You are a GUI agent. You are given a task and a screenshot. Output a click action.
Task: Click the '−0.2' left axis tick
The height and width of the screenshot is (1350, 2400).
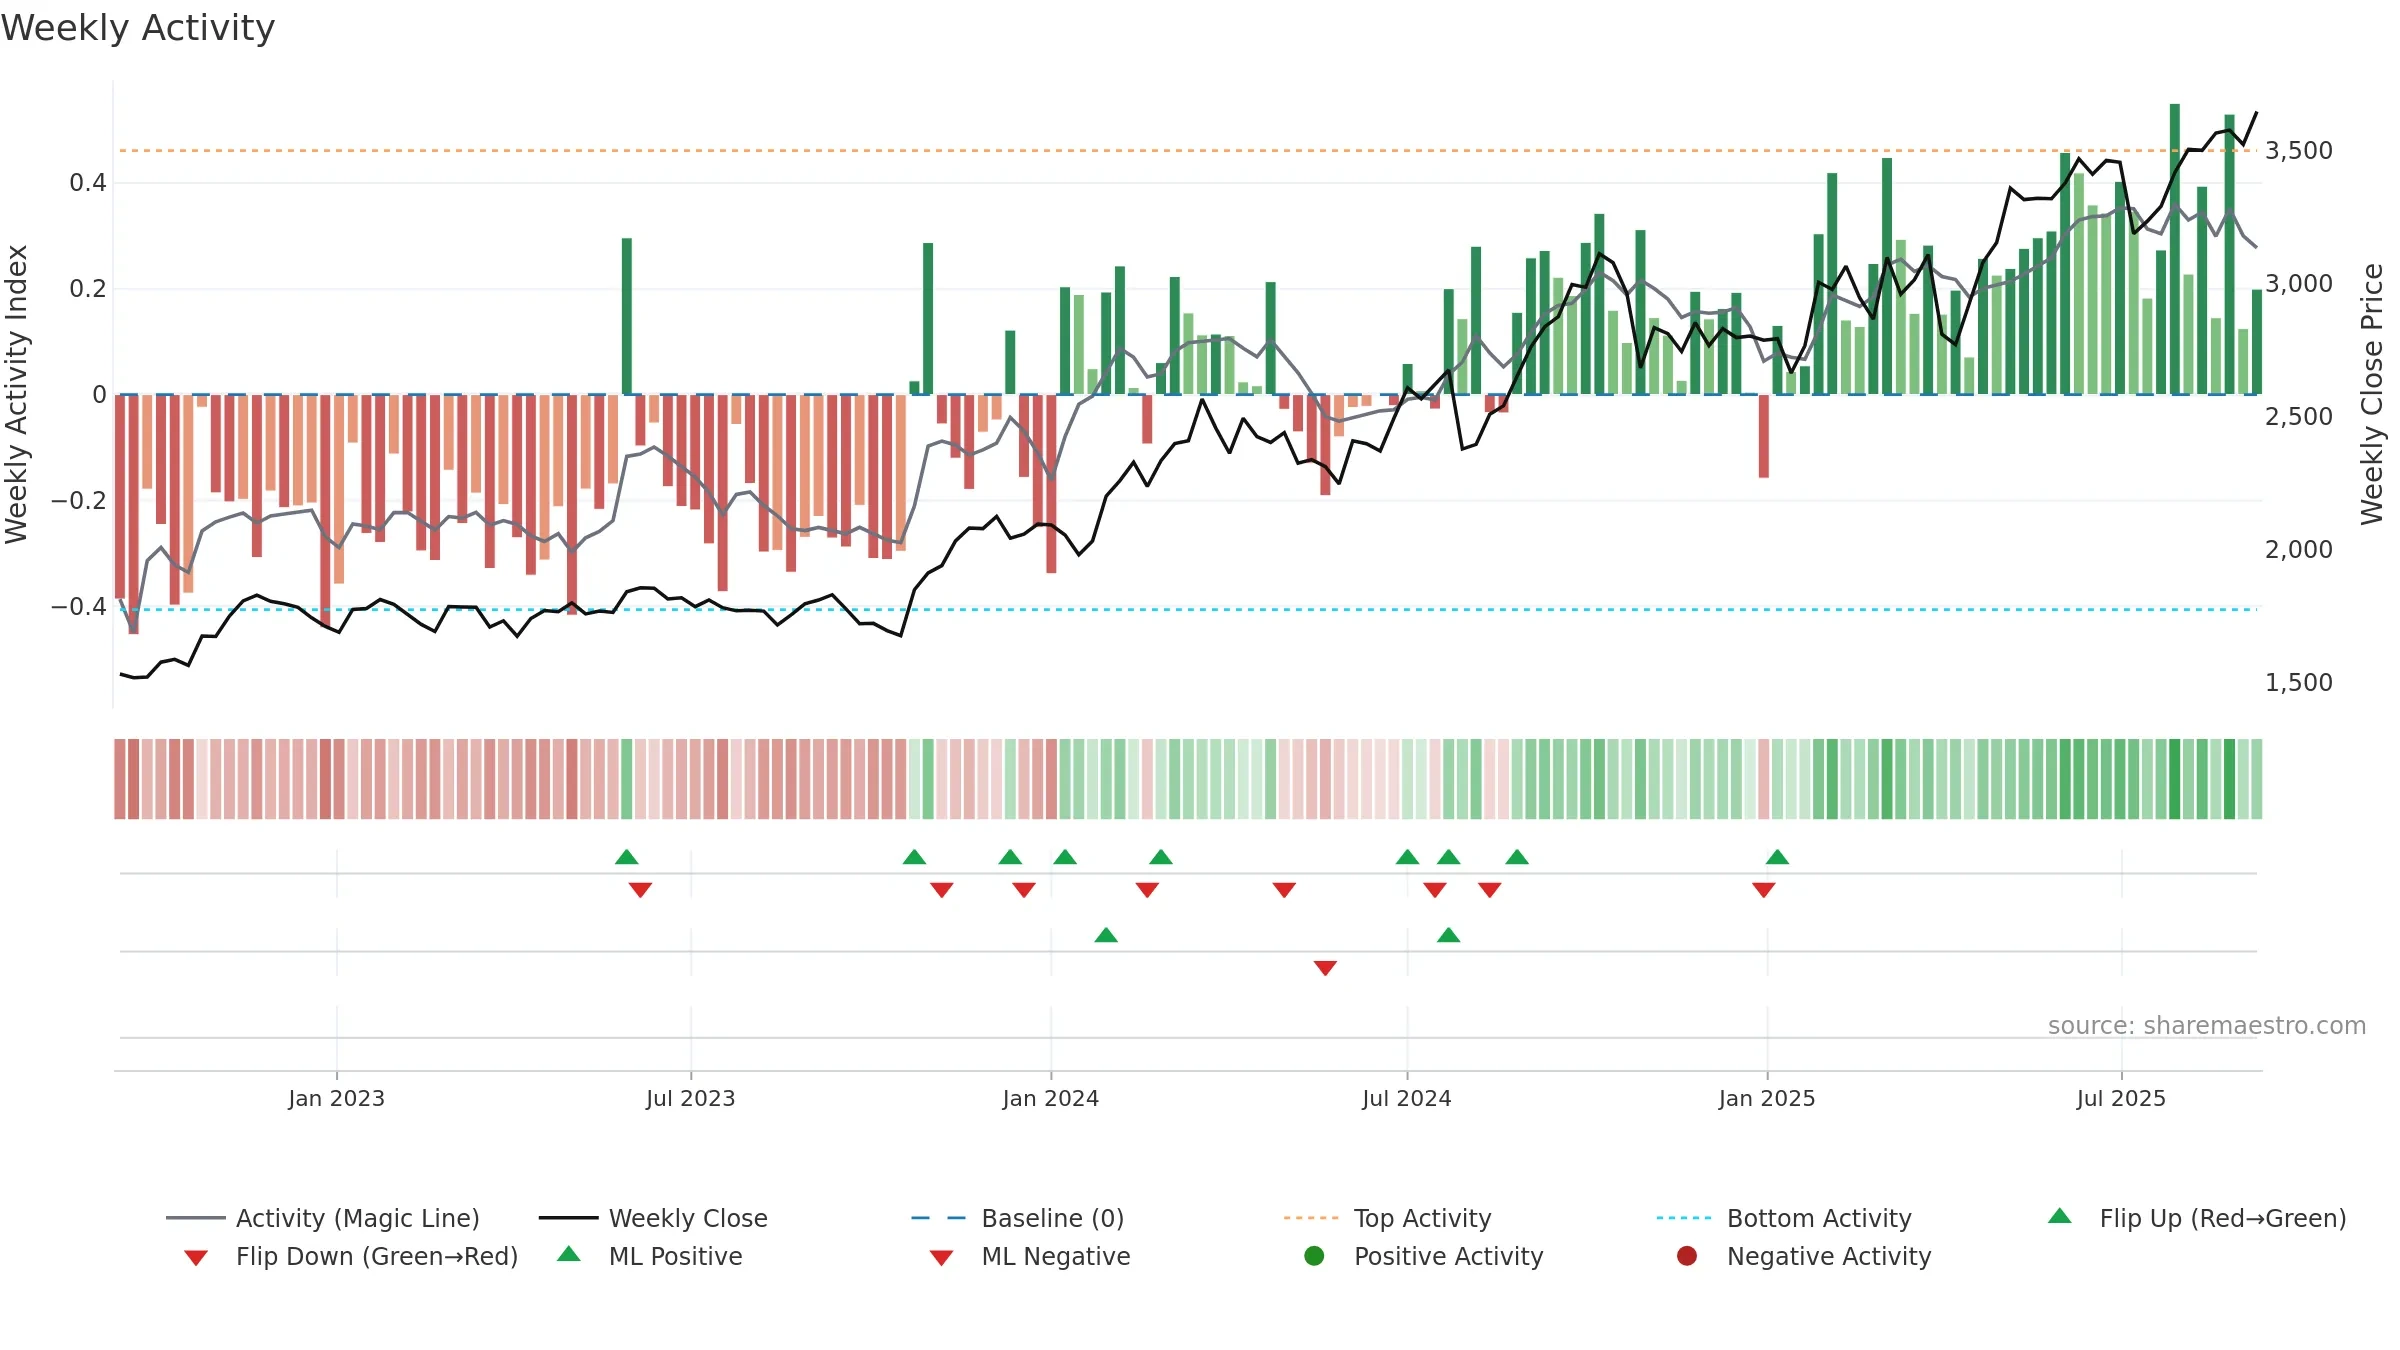78,501
